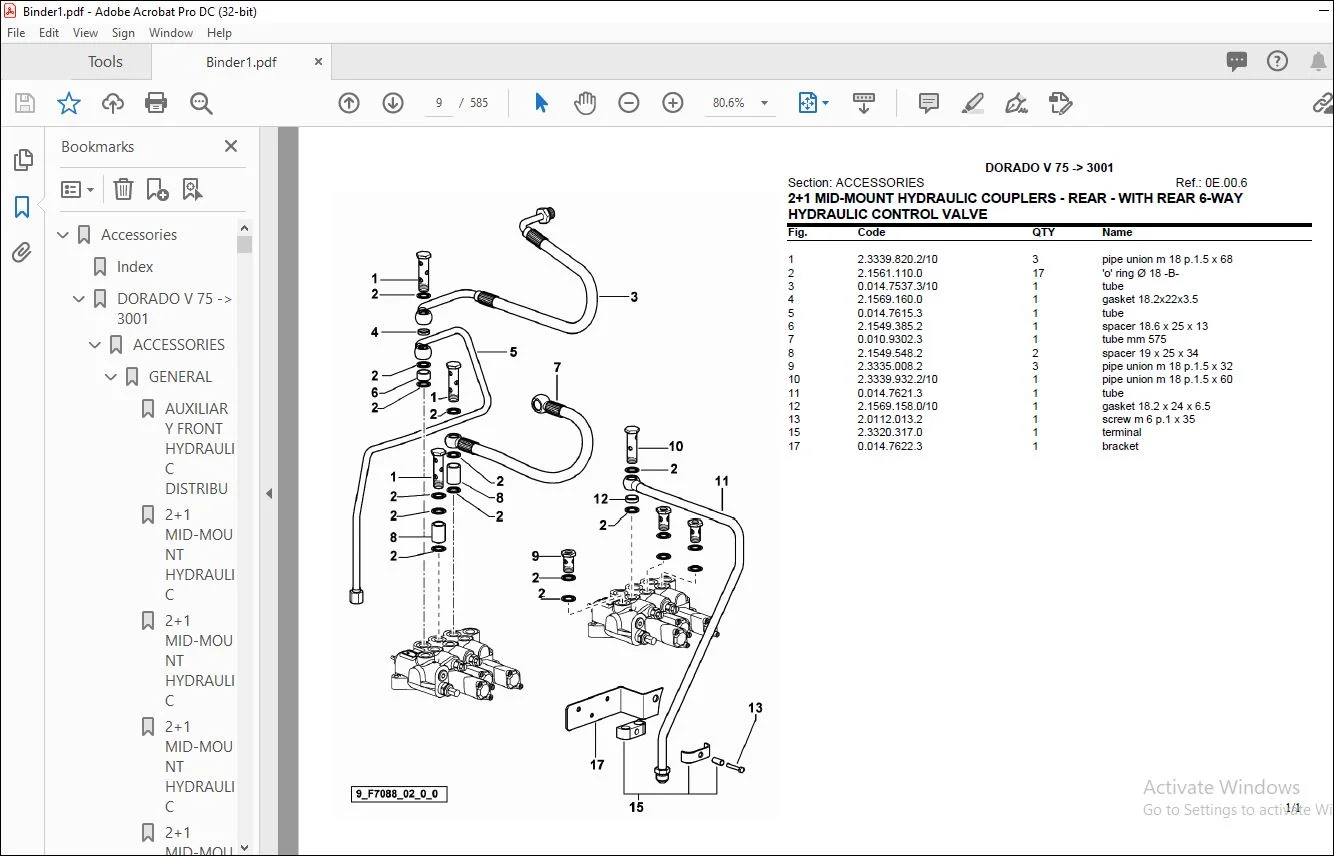
Task: Open the Index bookmark
Action: click(135, 267)
